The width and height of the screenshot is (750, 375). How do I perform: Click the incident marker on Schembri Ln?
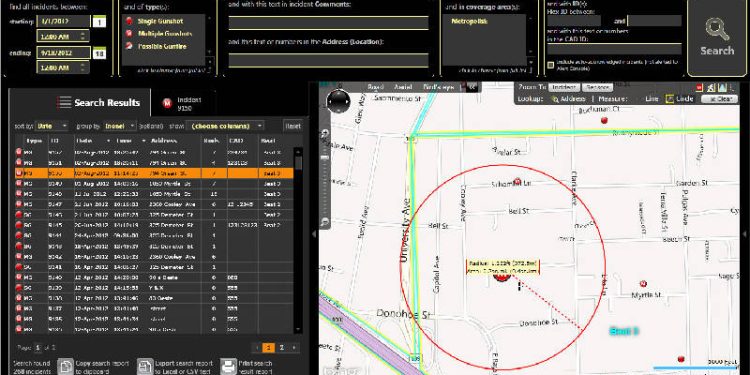coord(517,182)
